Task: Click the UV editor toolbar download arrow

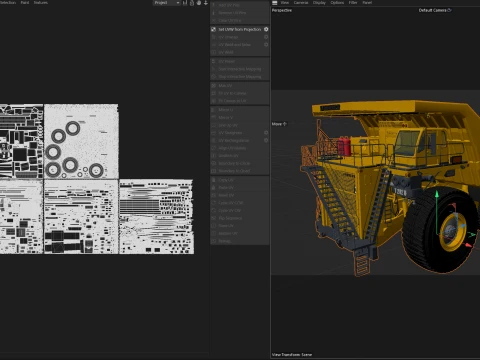Action: coord(206,3)
